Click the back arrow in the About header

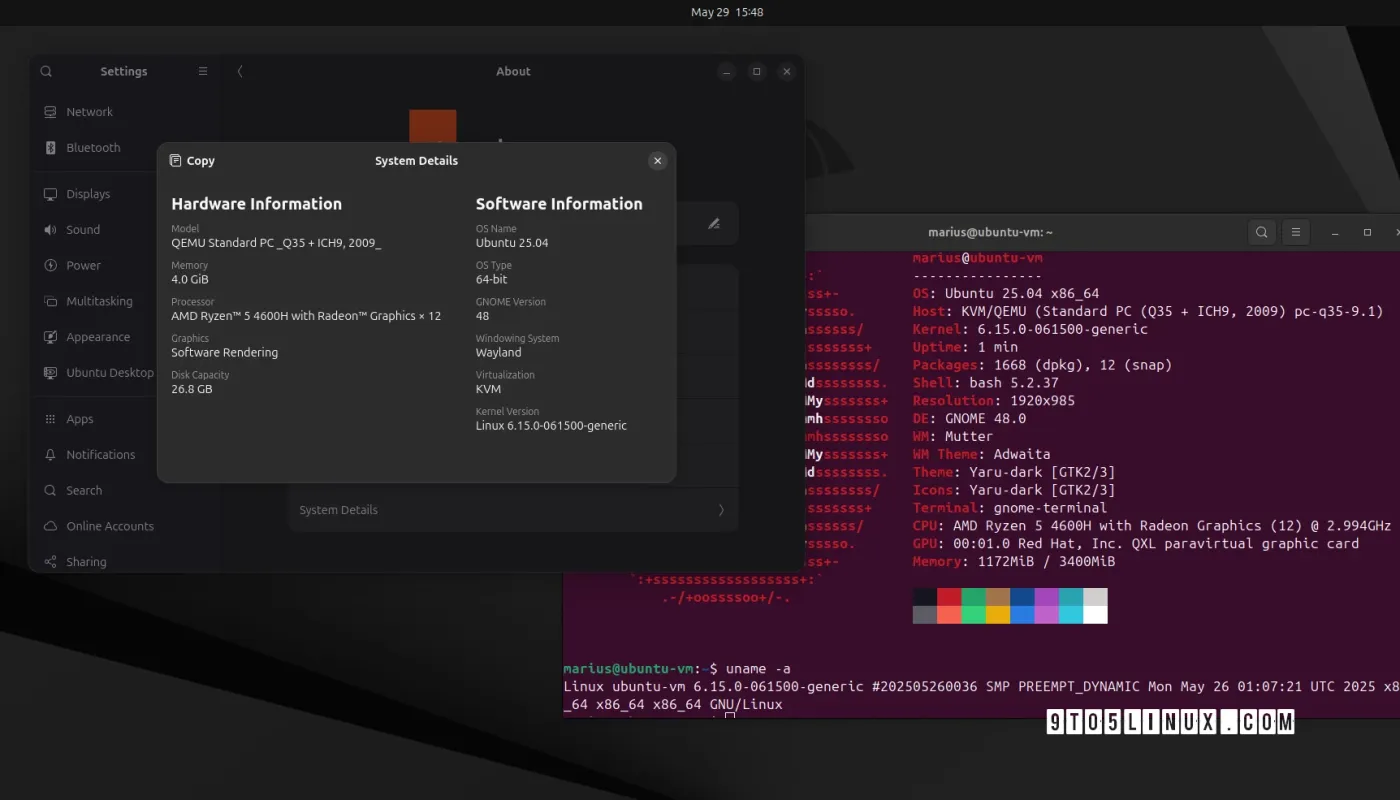[x=240, y=72]
